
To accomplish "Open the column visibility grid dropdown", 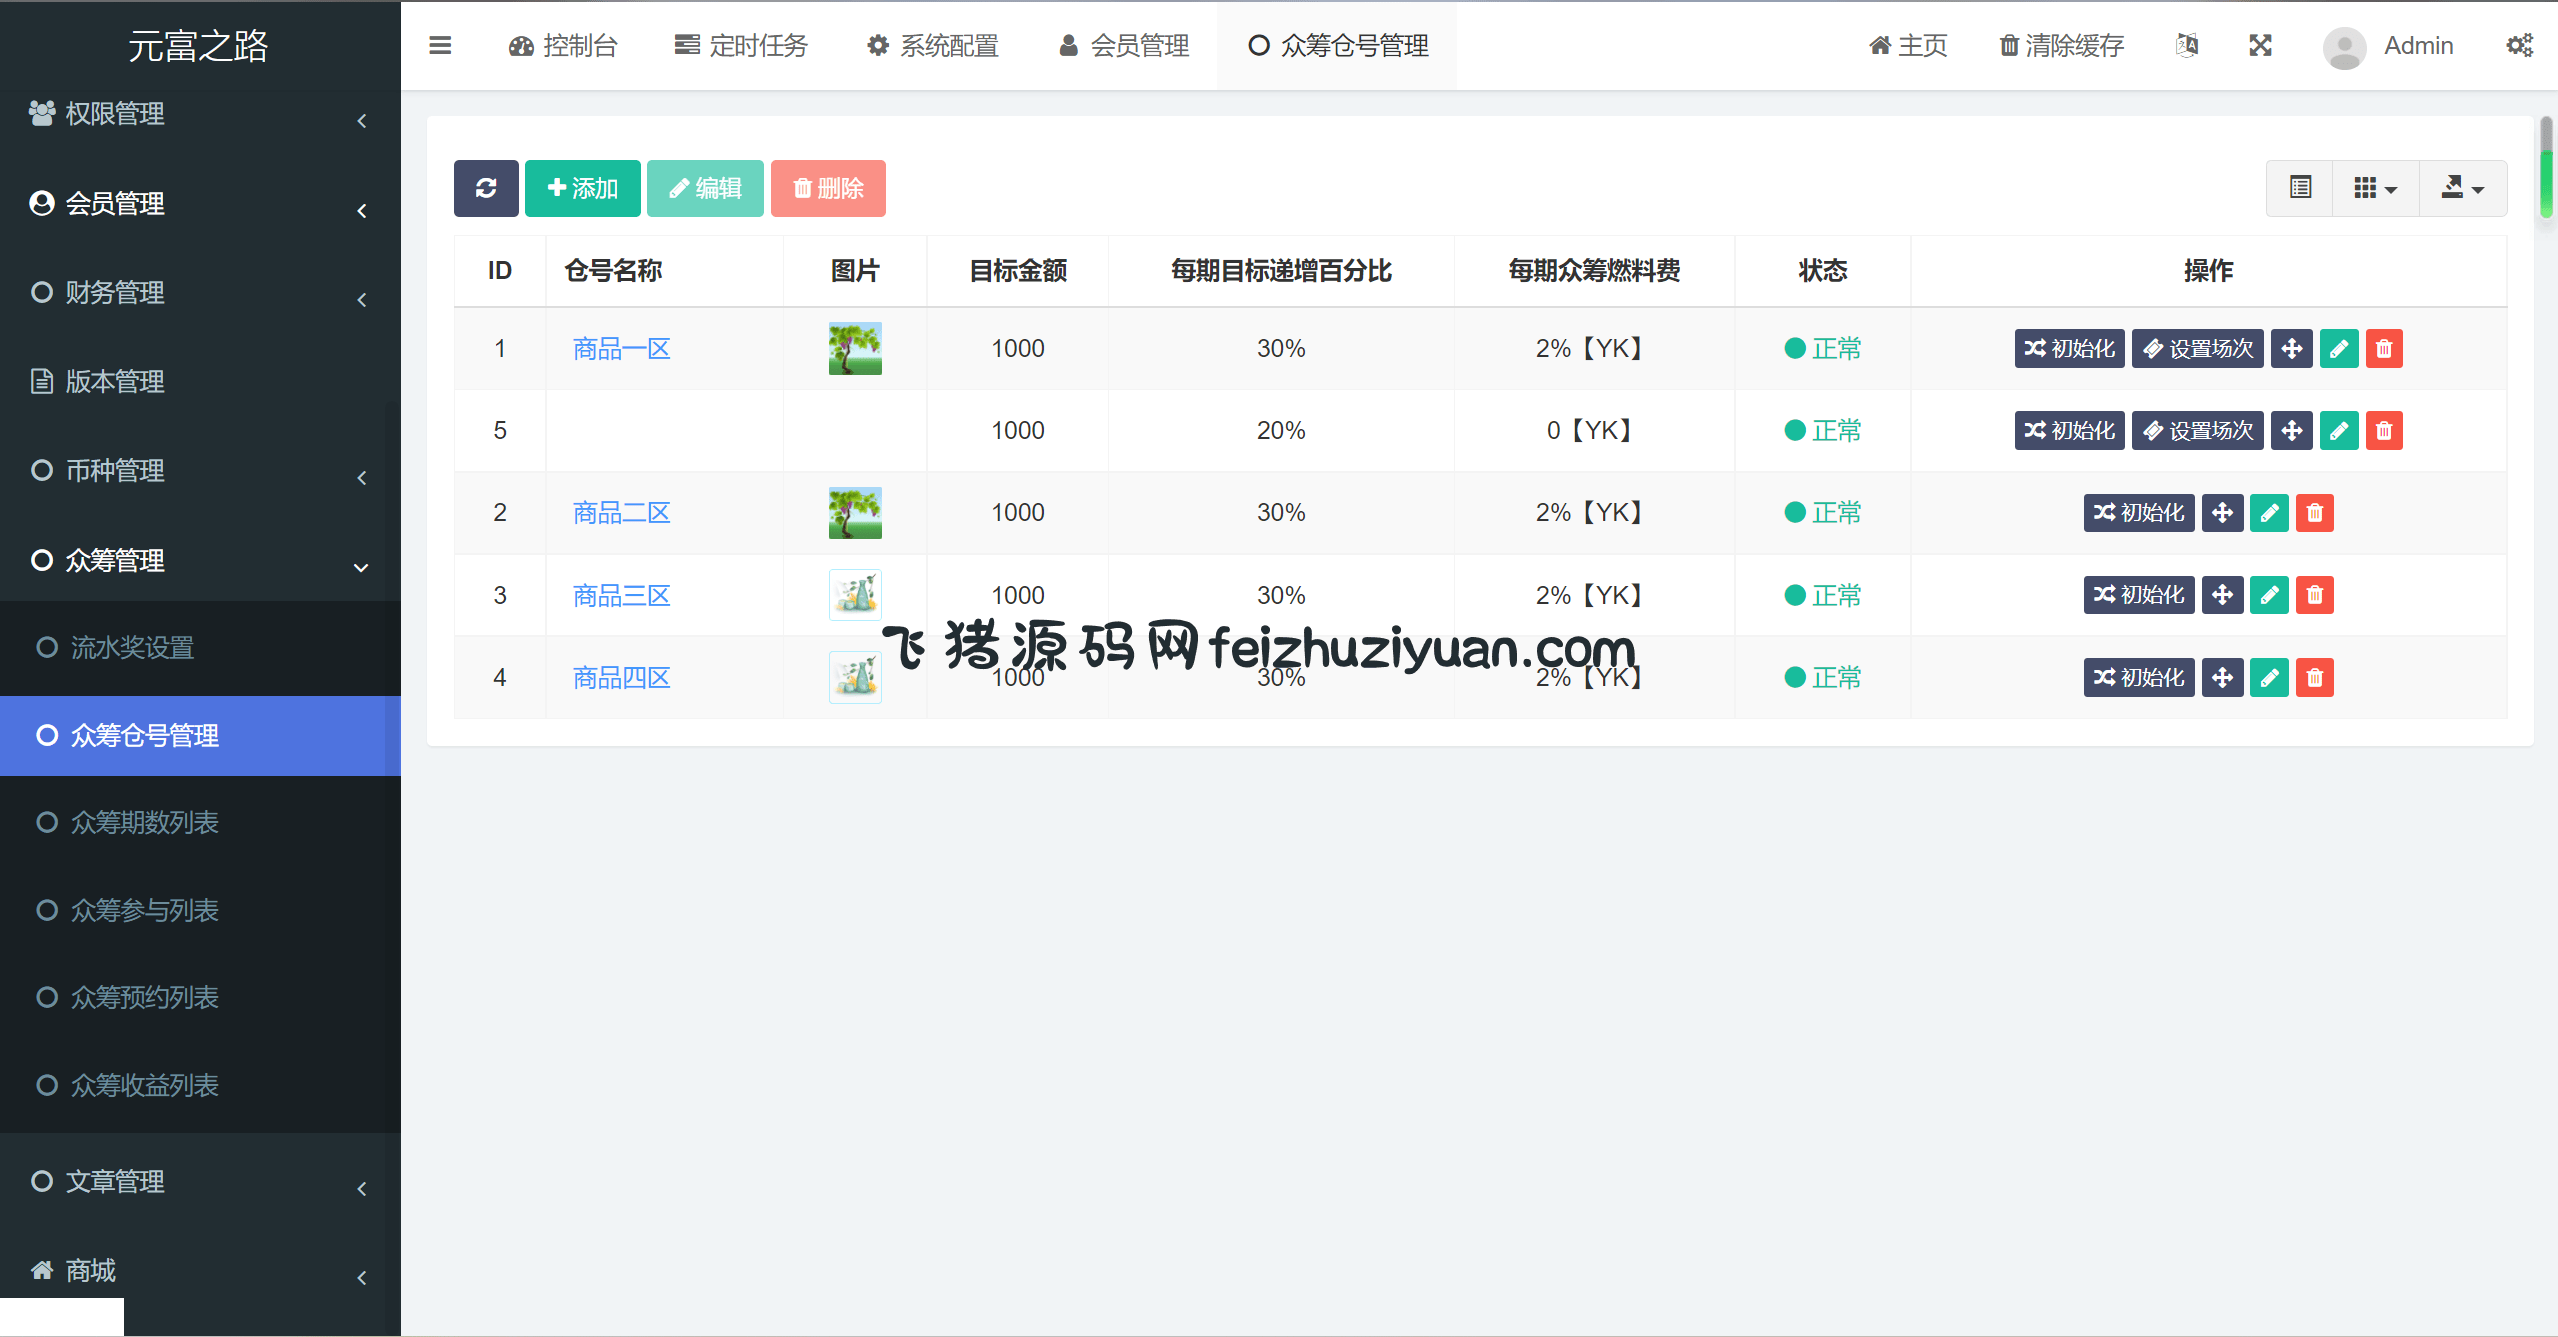I will (2375, 188).
